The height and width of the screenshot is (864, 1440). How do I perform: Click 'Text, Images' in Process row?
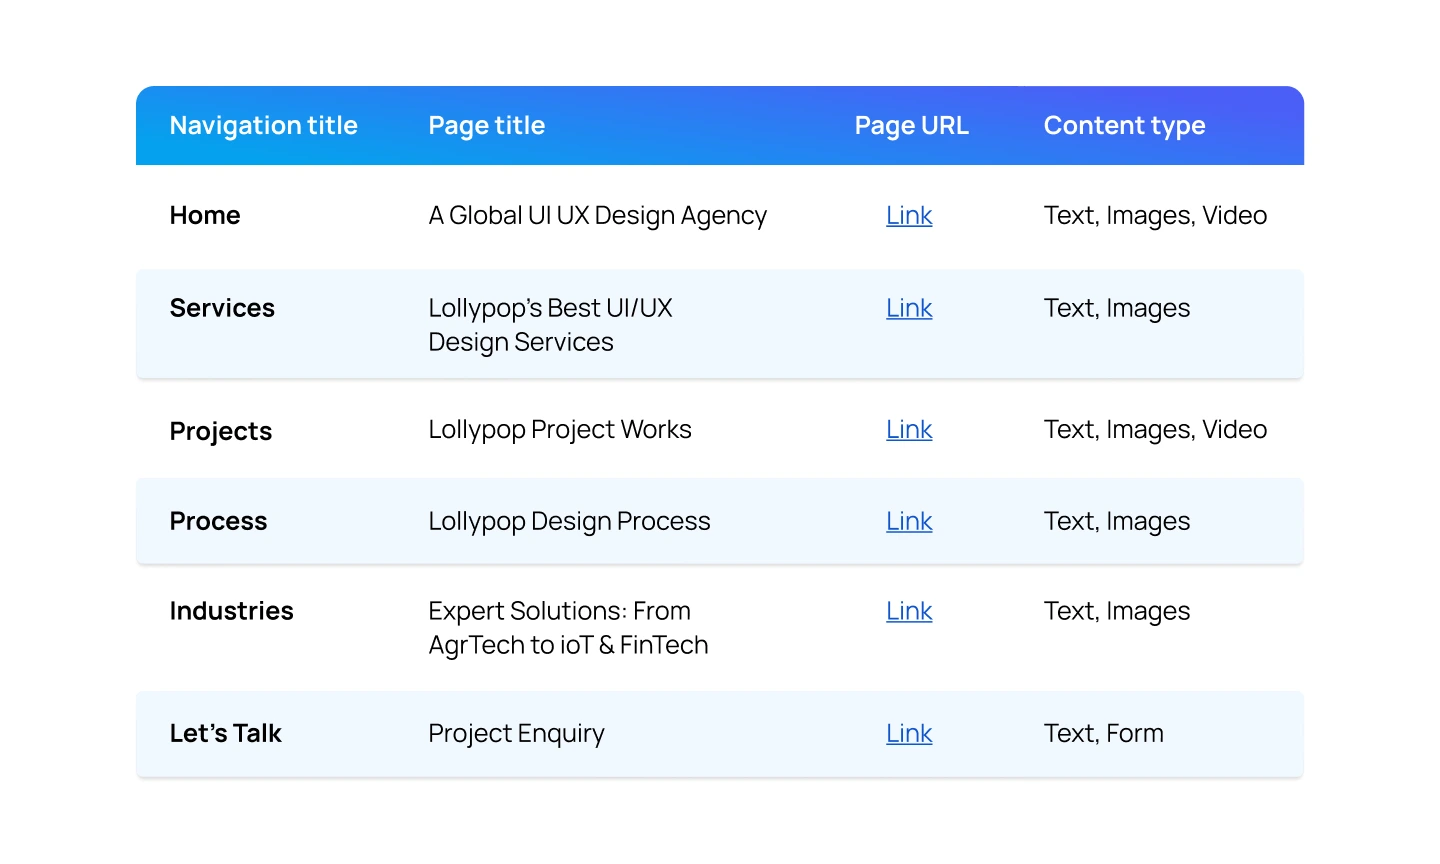pyautogui.click(x=1116, y=522)
